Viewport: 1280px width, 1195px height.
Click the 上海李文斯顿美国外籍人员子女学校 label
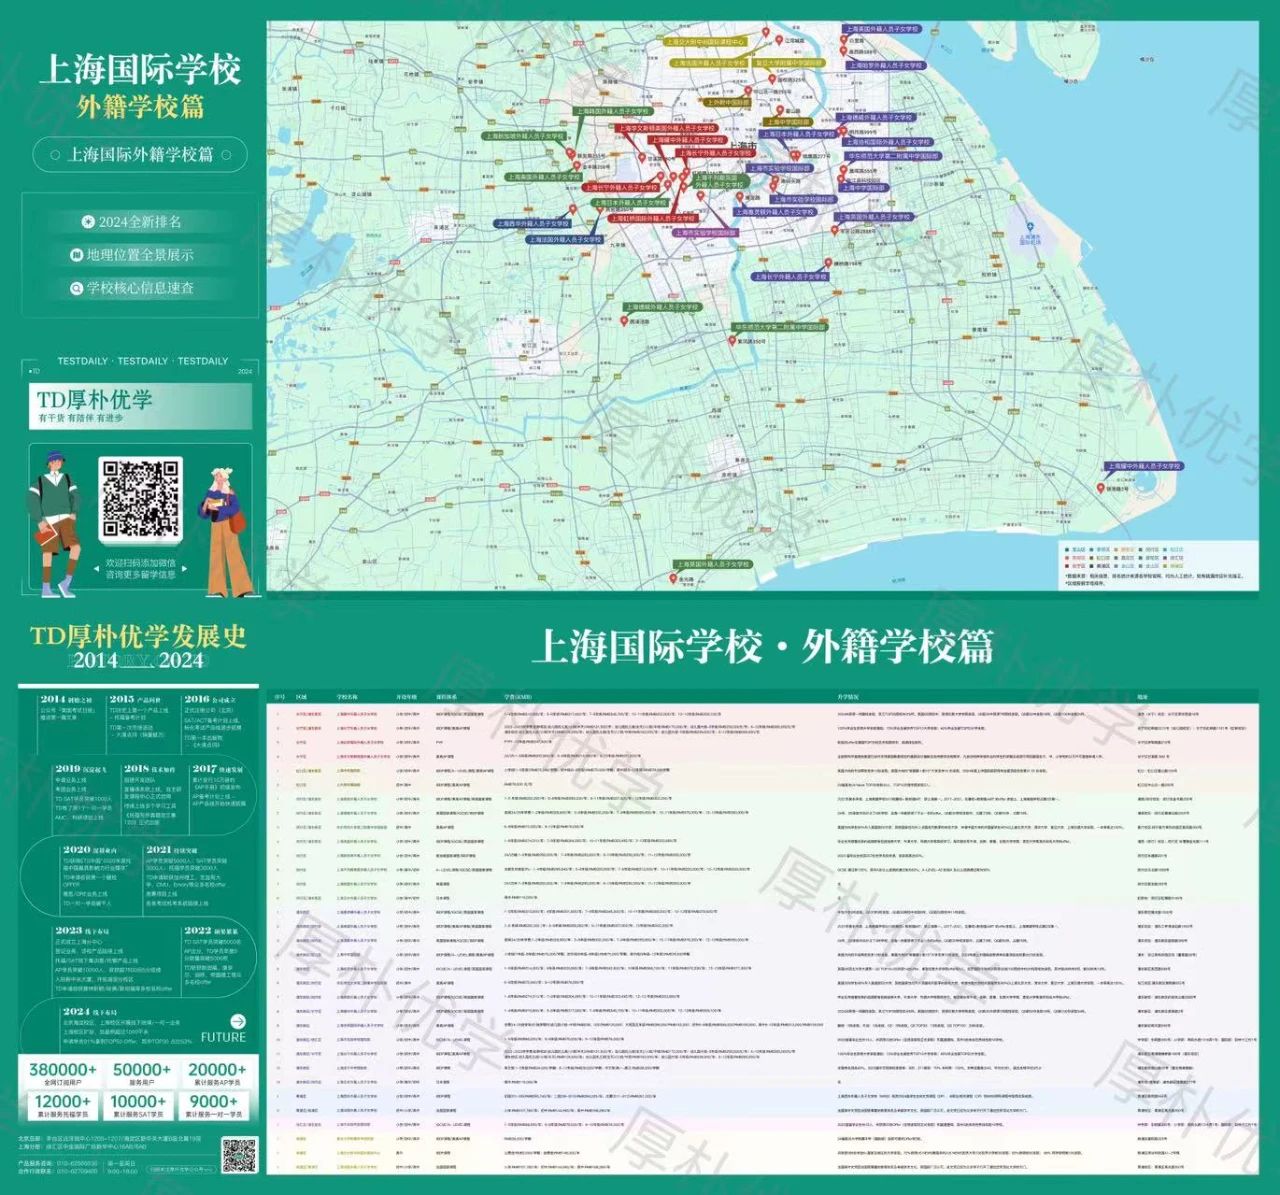tap(666, 128)
